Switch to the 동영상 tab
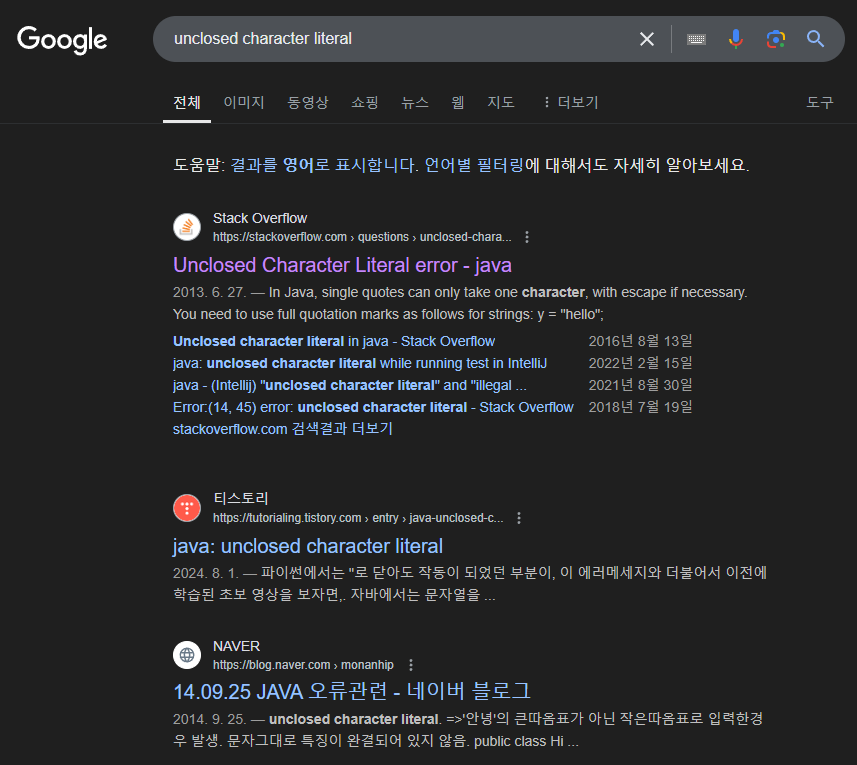 pyautogui.click(x=308, y=102)
